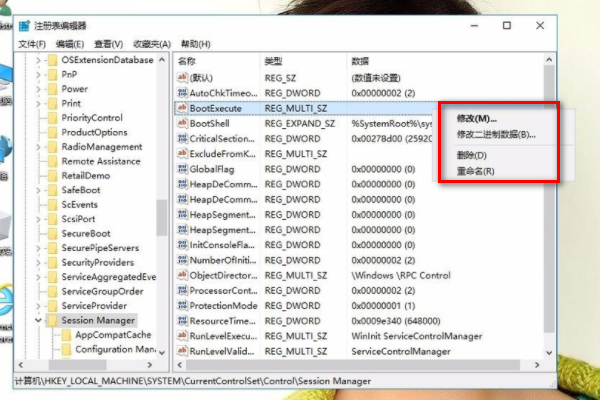The height and width of the screenshot is (400, 600).
Task: Click the BootShell value string icon
Action: (182, 123)
